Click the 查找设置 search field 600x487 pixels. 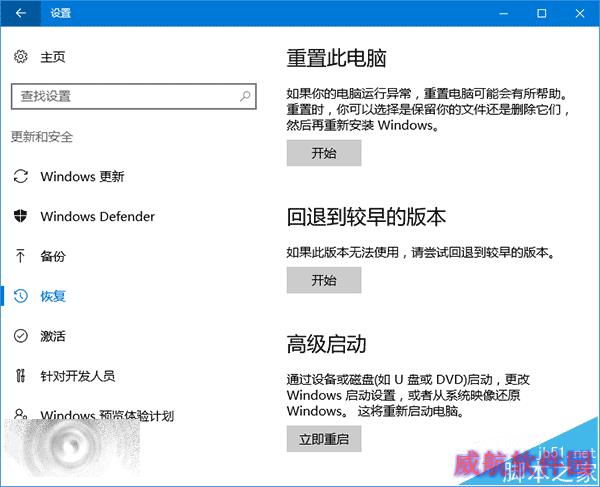click(134, 96)
